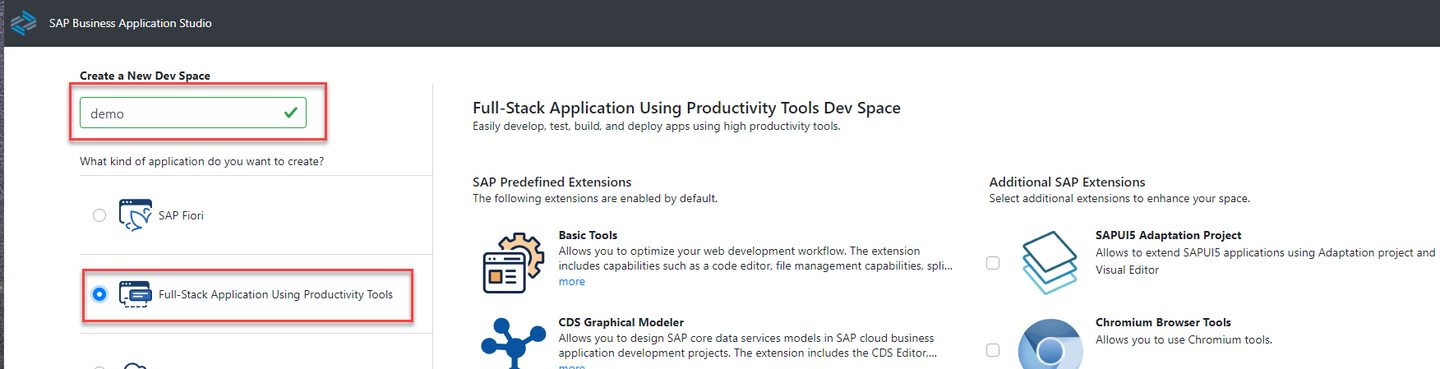Click the CDS Graphical Modeler heading

click(621, 322)
